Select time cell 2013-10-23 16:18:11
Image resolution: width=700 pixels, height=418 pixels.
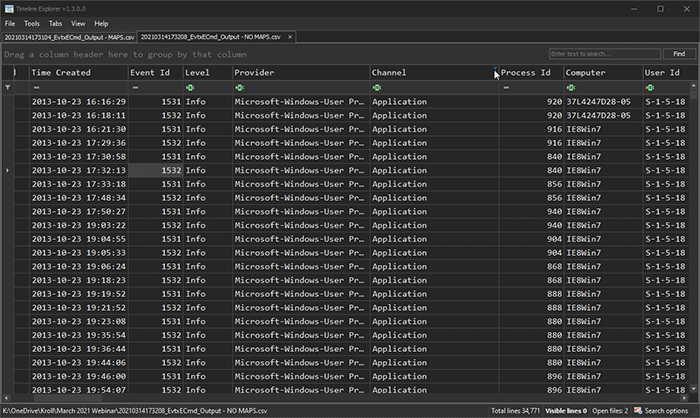[79, 116]
